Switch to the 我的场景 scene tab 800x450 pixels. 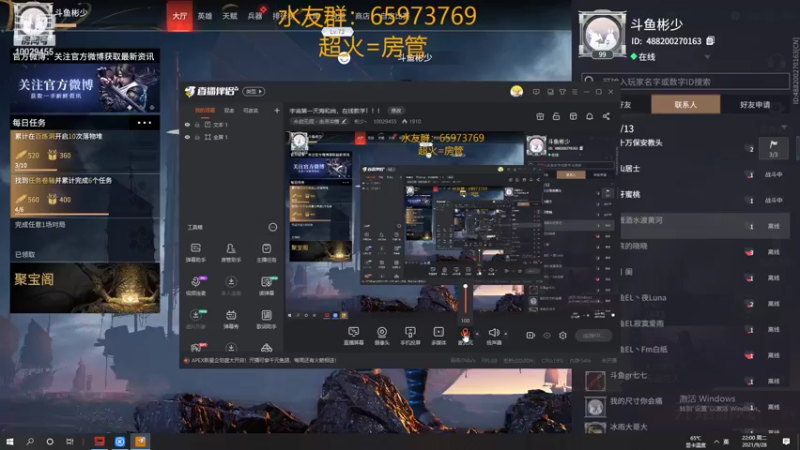pyautogui.click(x=205, y=110)
